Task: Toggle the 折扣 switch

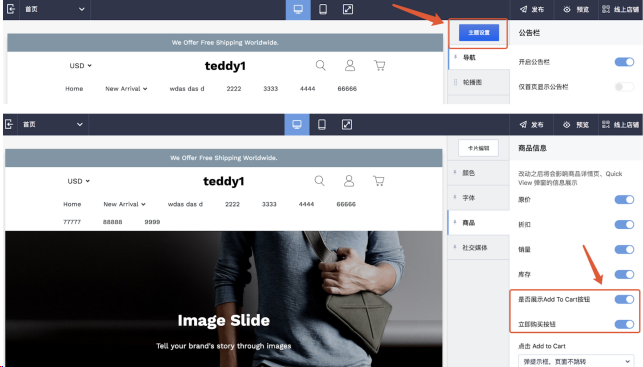Action: click(624, 224)
